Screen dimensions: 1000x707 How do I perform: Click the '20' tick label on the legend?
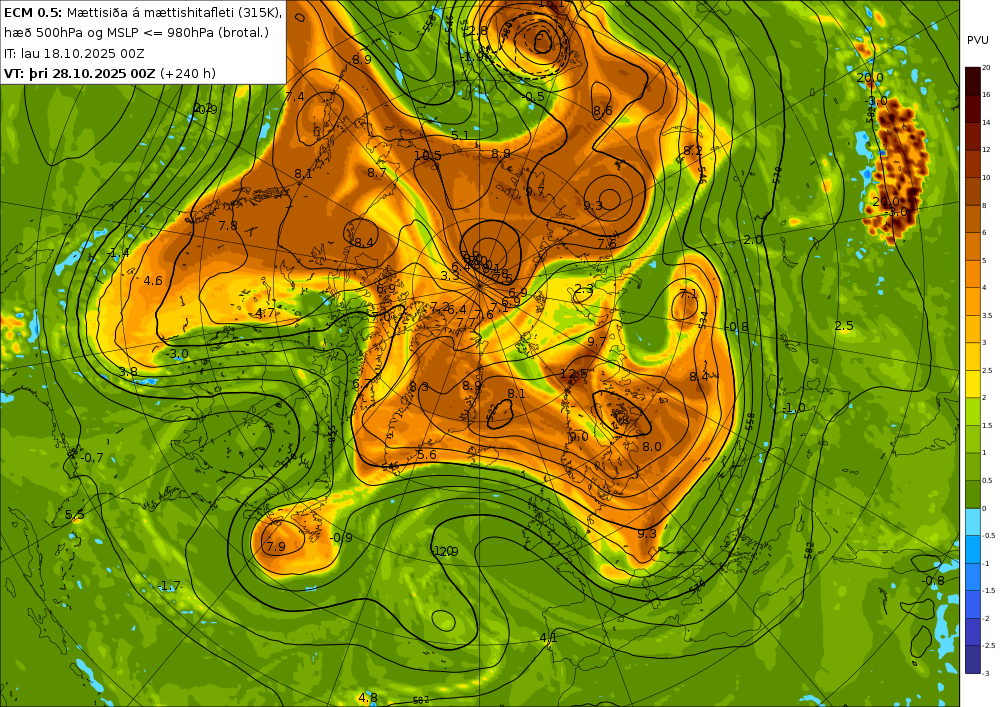[x=986, y=67]
